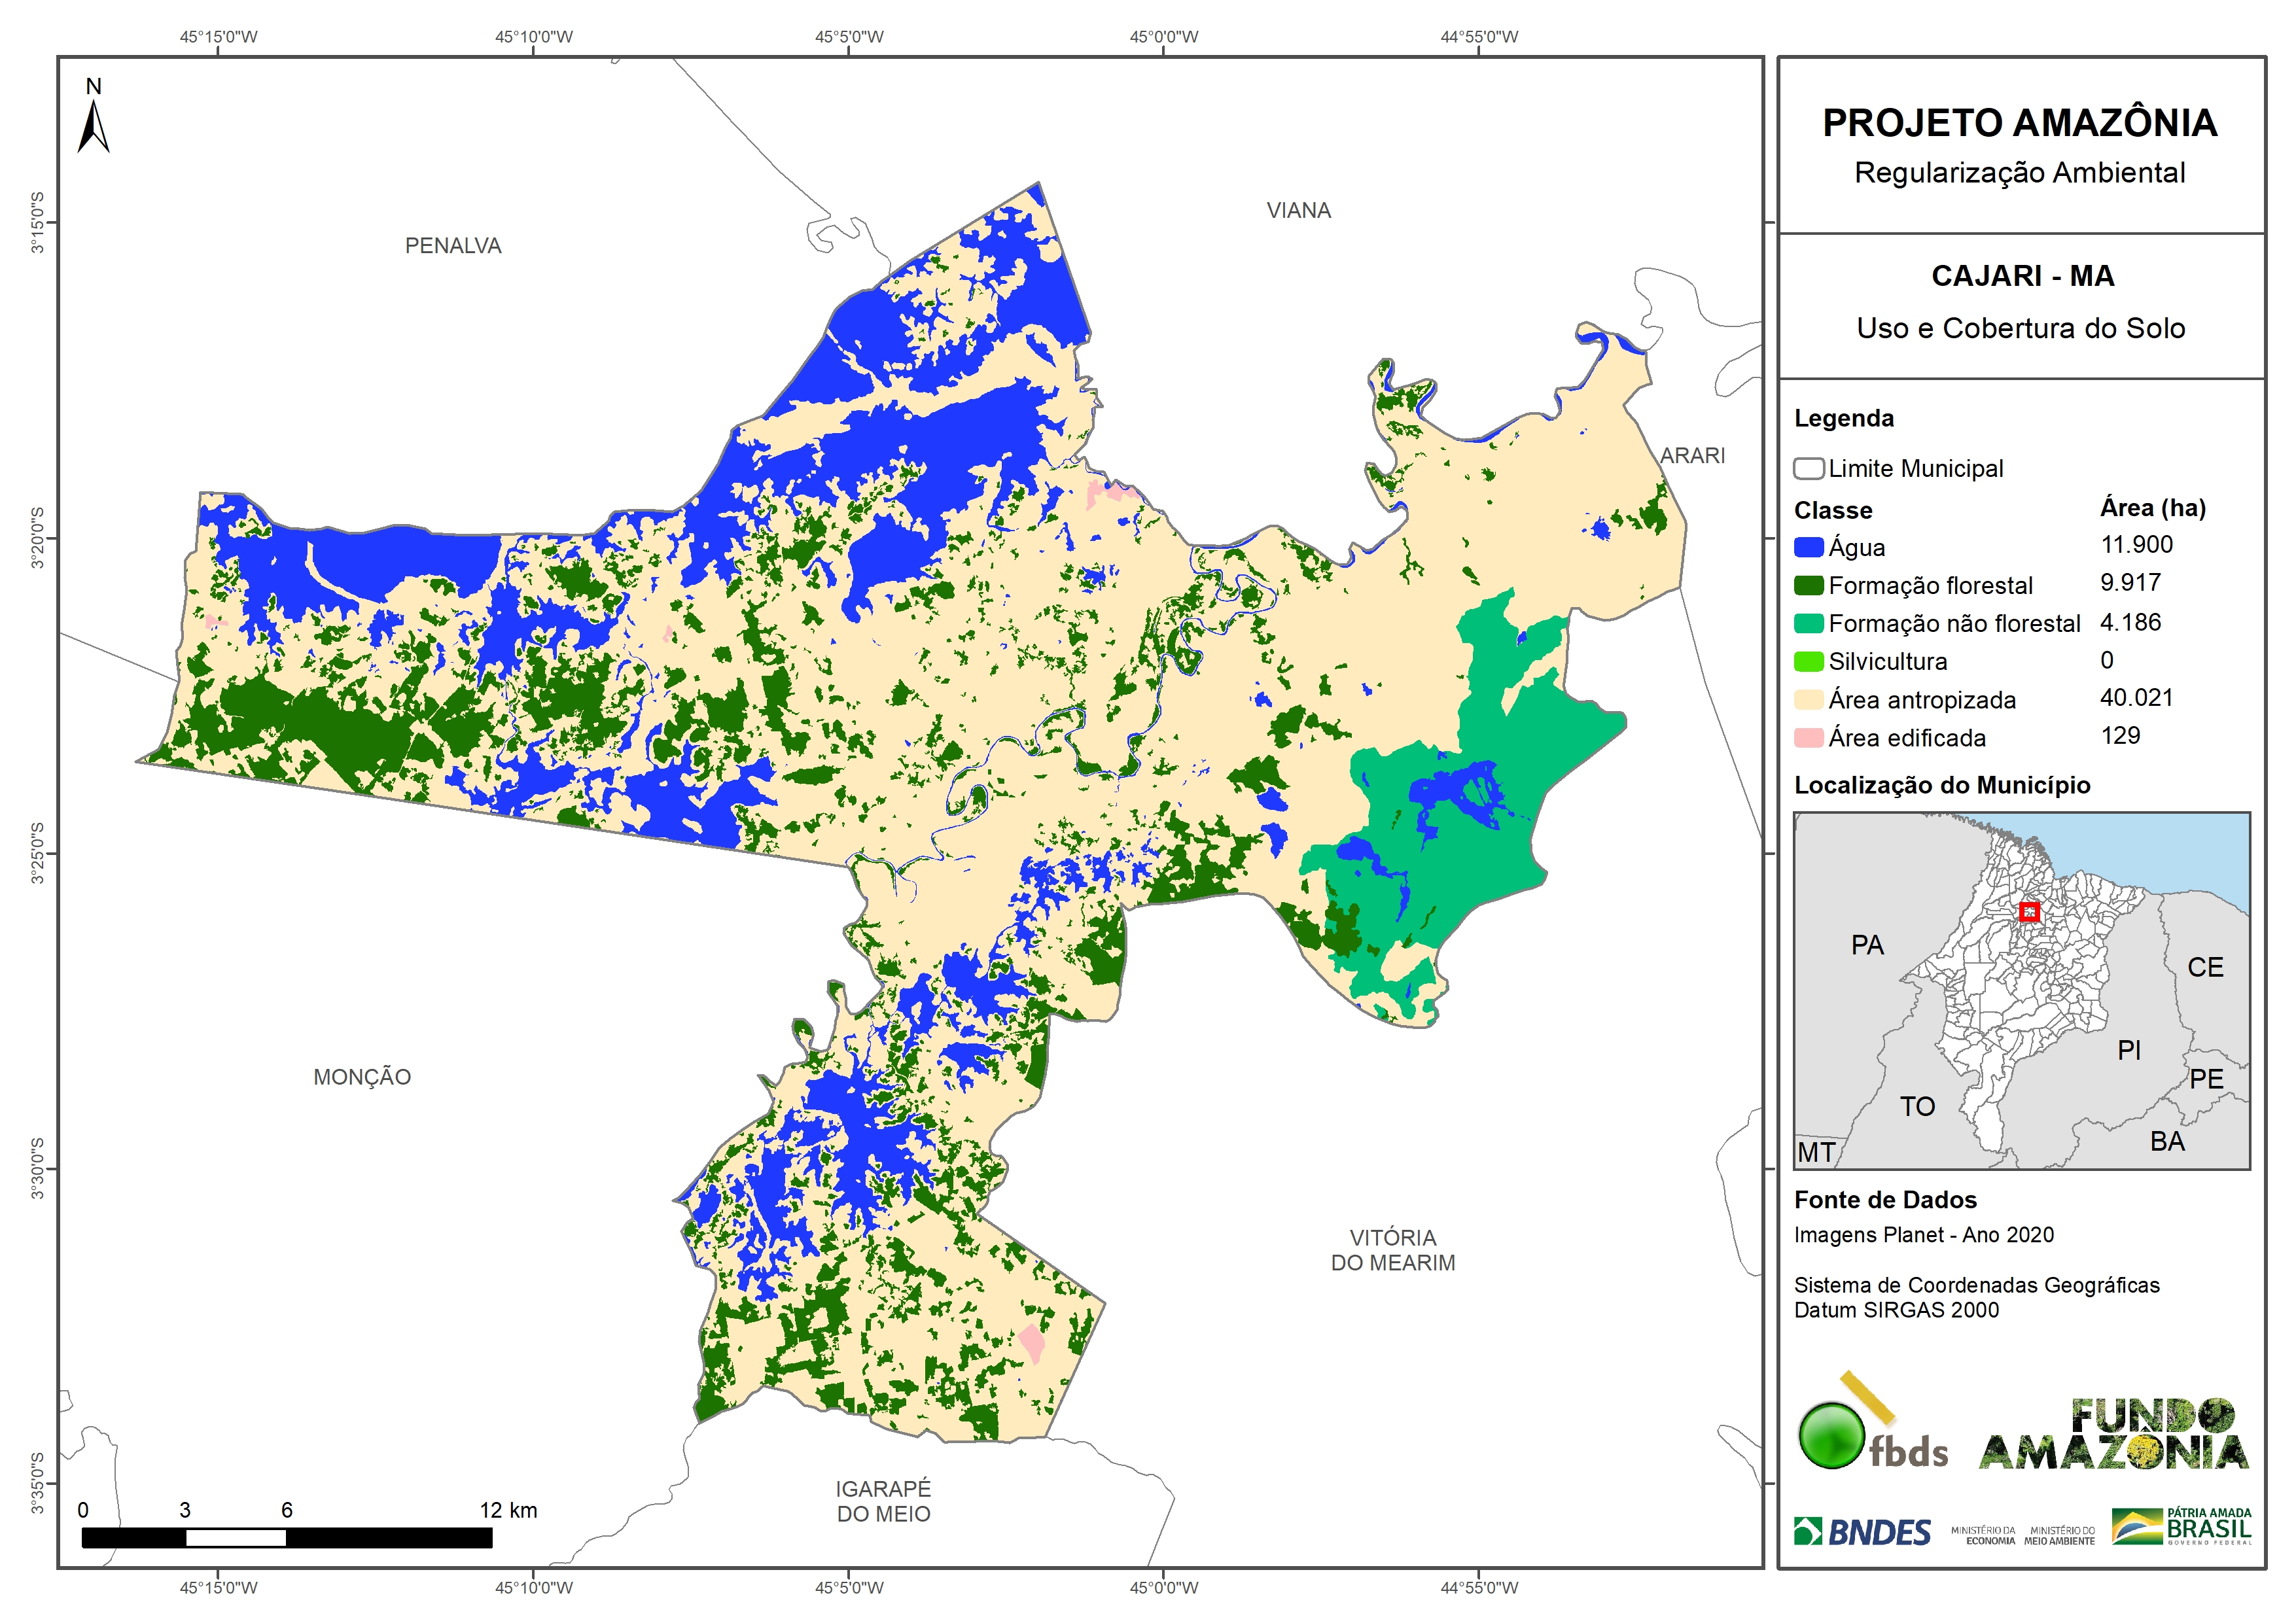2296x1623 pixels.
Task: Click the BNDES logo
Action: (x=1862, y=1531)
